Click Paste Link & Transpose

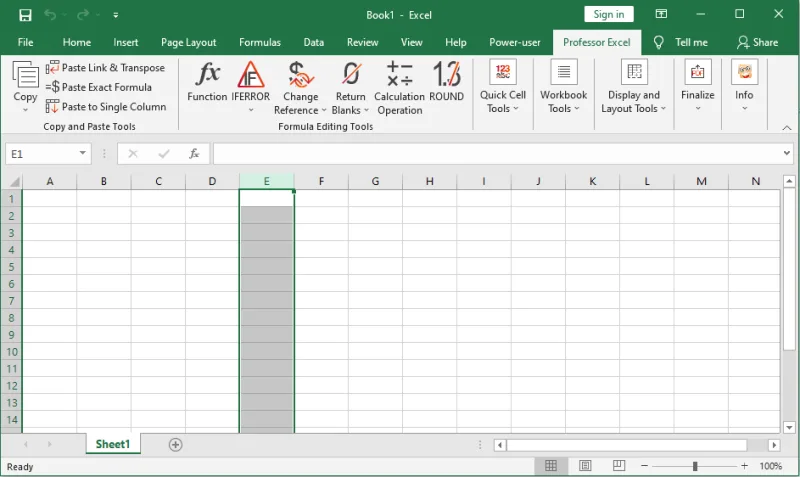coord(106,68)
